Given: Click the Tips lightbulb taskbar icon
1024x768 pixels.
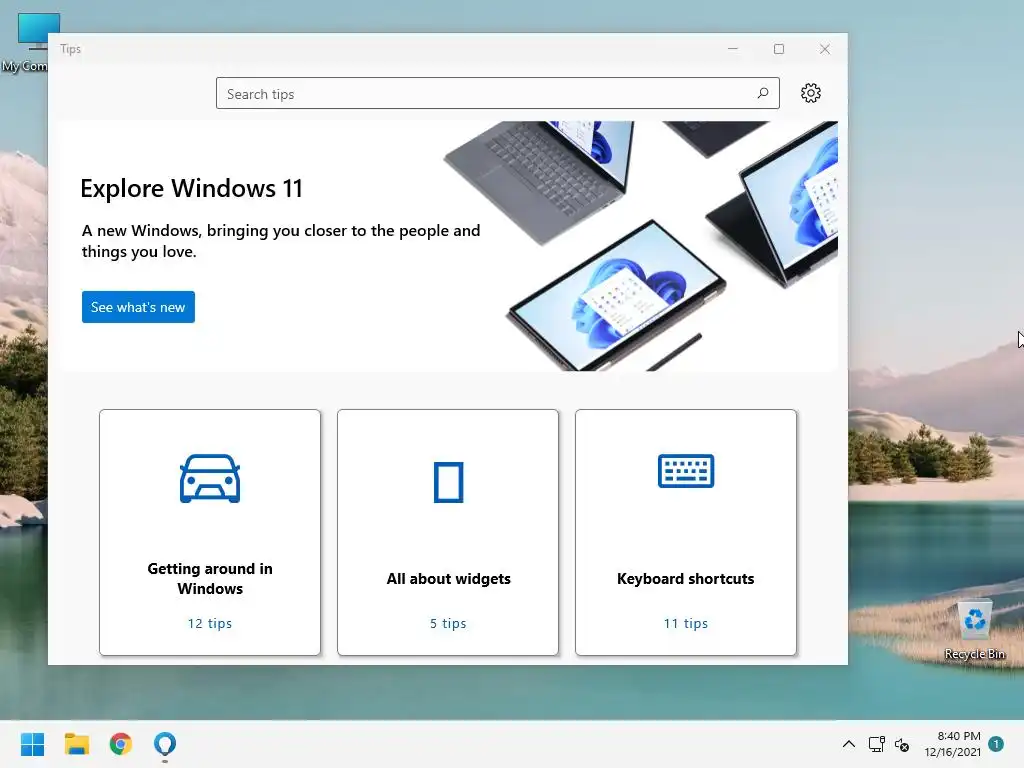Looking at the screenshot, I should click(x=165, y=744).
